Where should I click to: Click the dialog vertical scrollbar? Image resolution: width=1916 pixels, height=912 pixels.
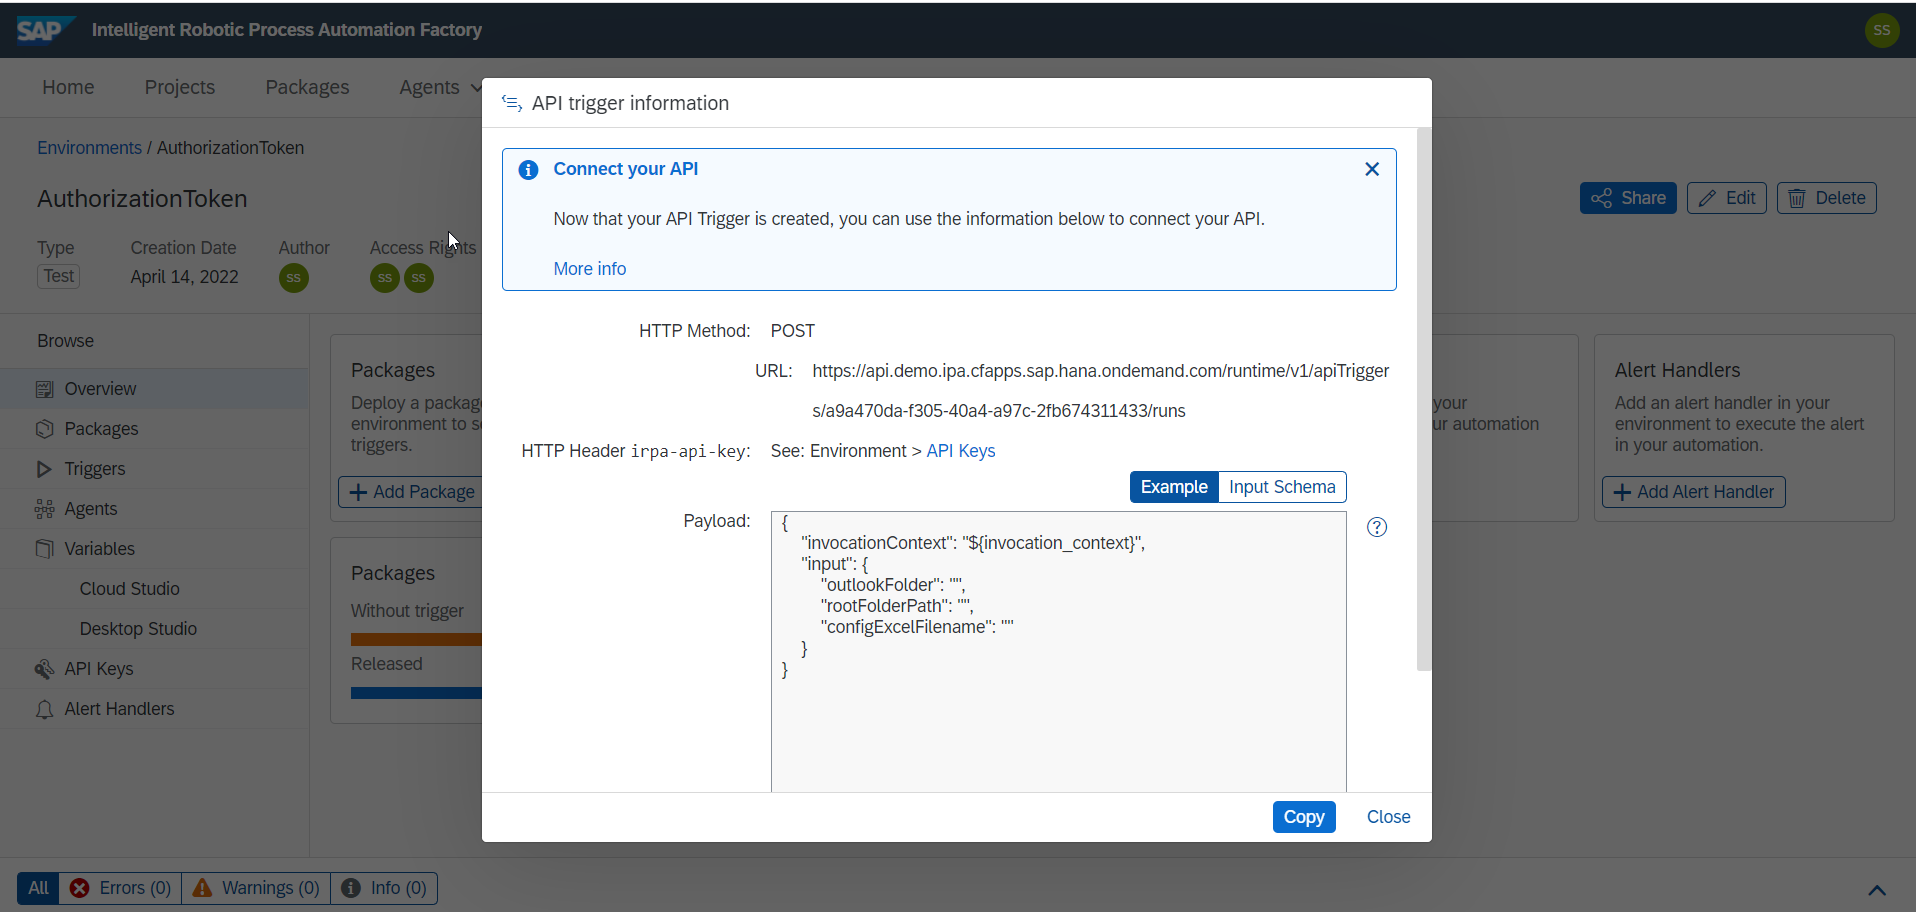point(1424,399)
